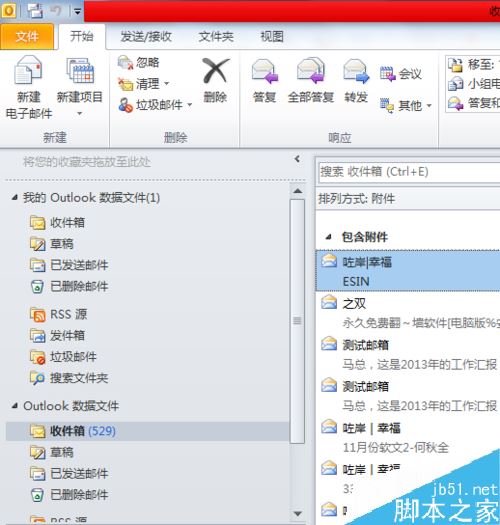500x525 pixels.
Task: Switch to the 视图 (View) tab
Action: 272,36
